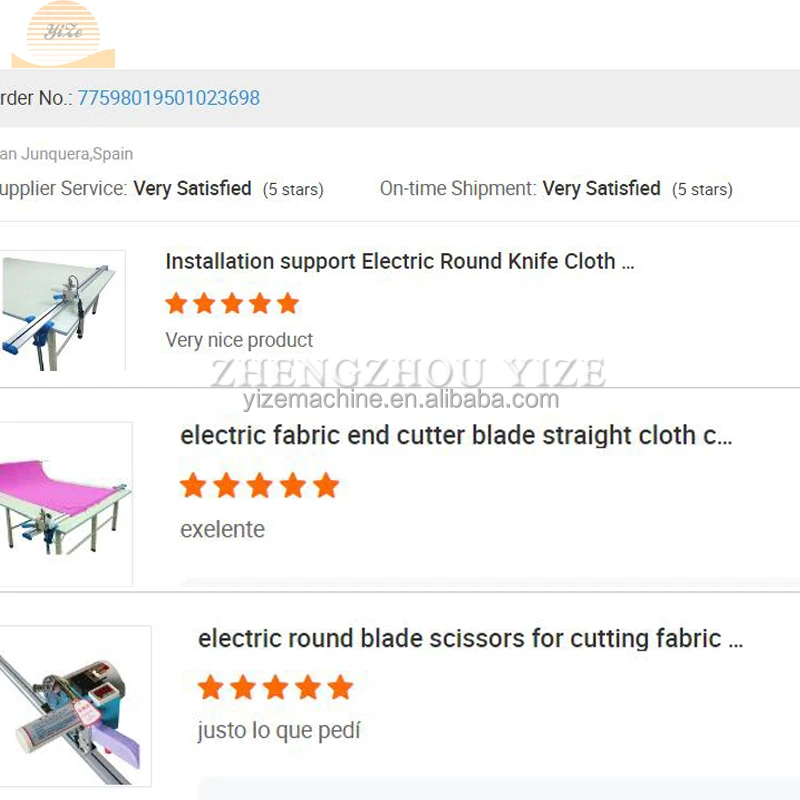Click first star of round blade scissors review
The height and width of the screenshot is (800, 800).
pyautogui.click(x=211, y=687)
